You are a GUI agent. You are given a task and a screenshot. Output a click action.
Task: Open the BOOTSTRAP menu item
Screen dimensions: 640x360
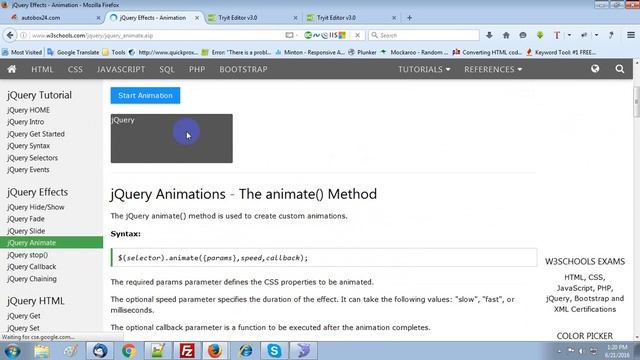(x=243, y=69)
